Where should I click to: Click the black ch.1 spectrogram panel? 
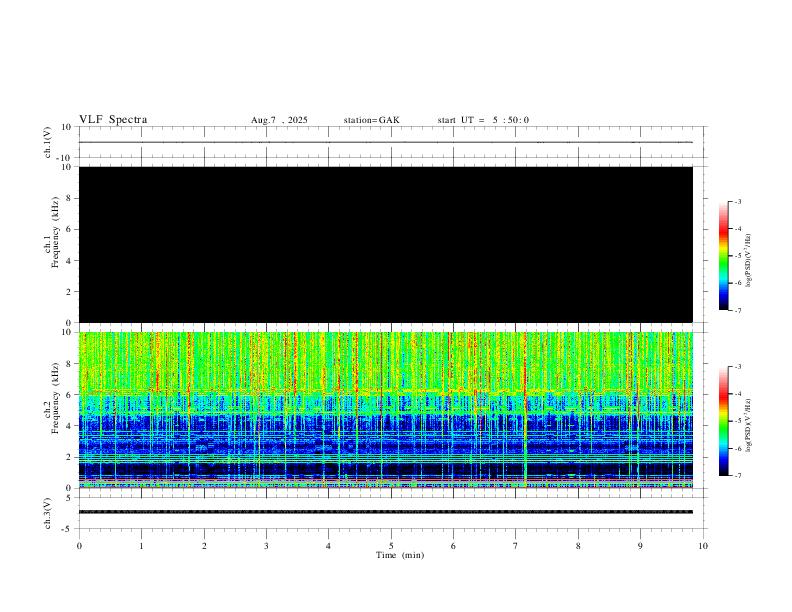(386, 244)
